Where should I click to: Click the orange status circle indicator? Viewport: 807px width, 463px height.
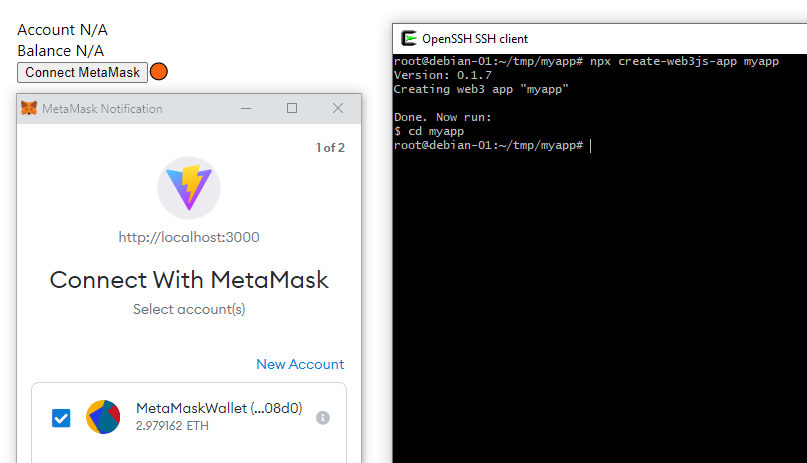[159, 72]
